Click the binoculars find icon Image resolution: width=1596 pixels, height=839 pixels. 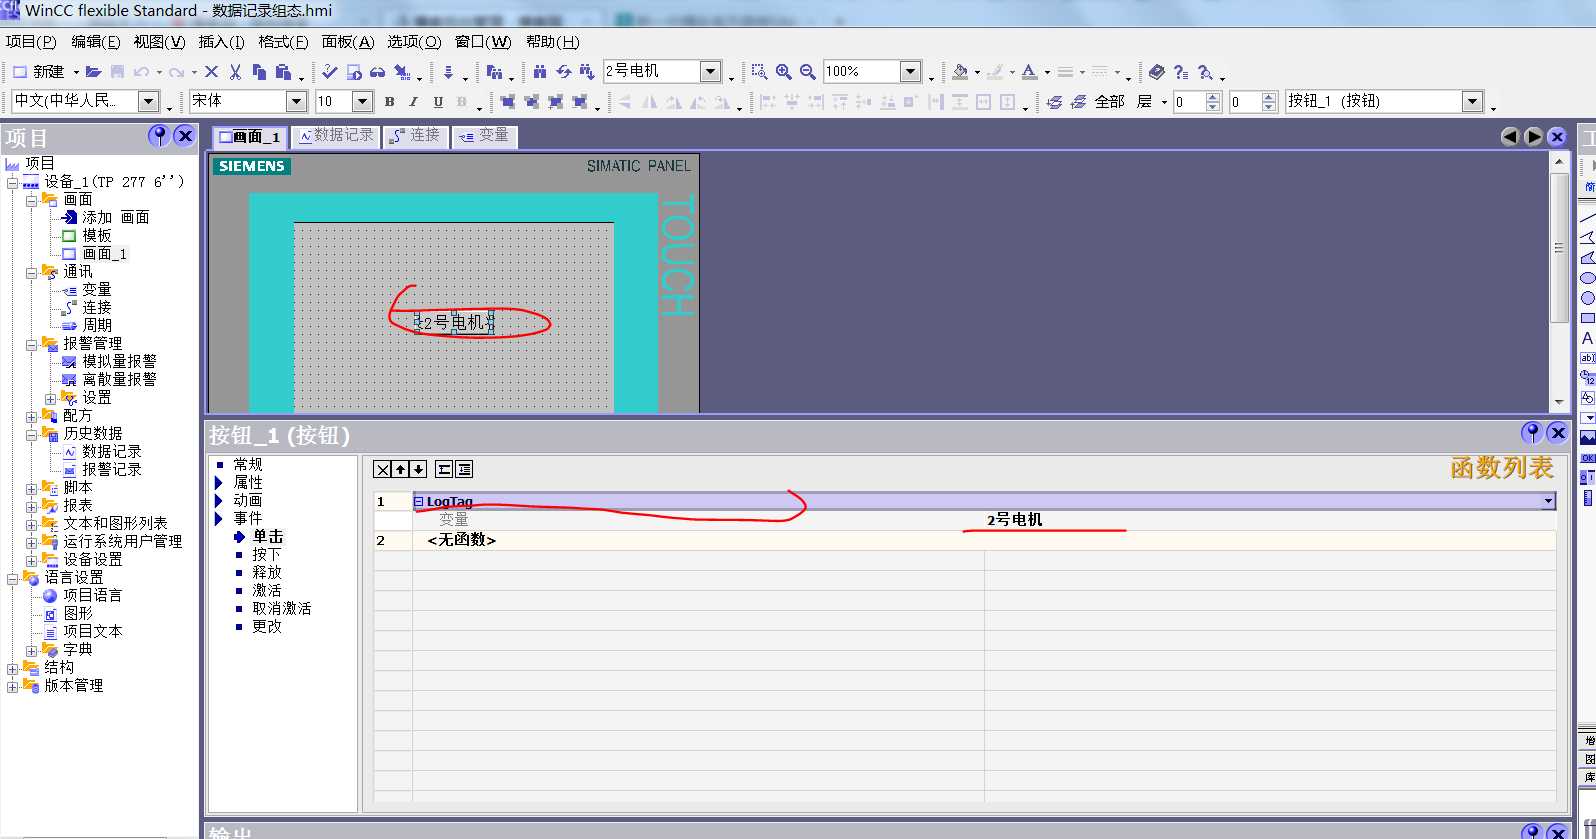pos(540,72)
